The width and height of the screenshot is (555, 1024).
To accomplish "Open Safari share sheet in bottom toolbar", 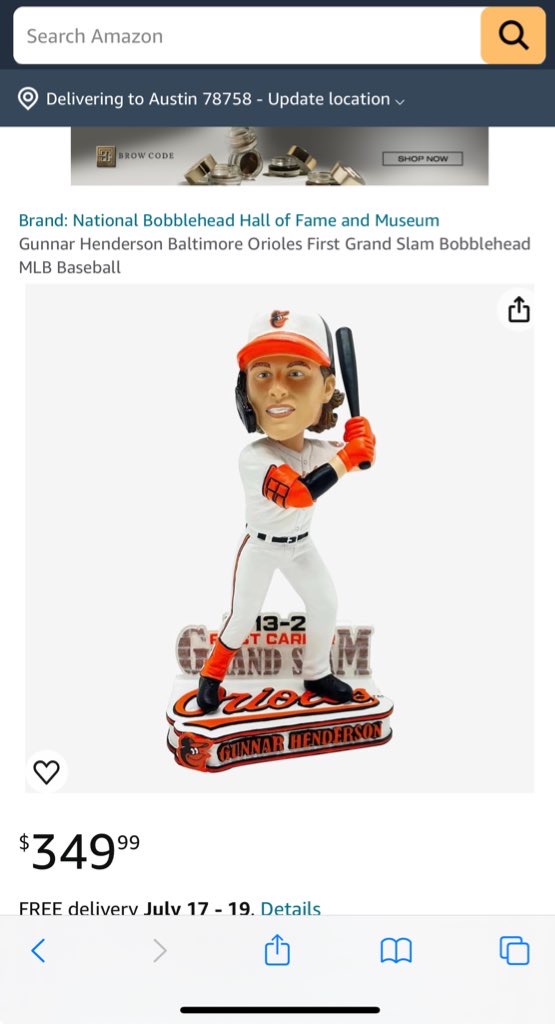I will pos(277,950).
